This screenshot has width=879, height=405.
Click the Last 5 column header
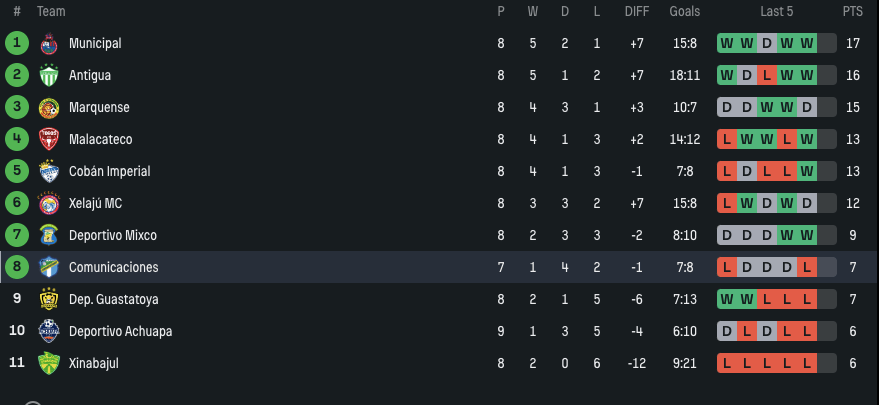click(776, 12)
